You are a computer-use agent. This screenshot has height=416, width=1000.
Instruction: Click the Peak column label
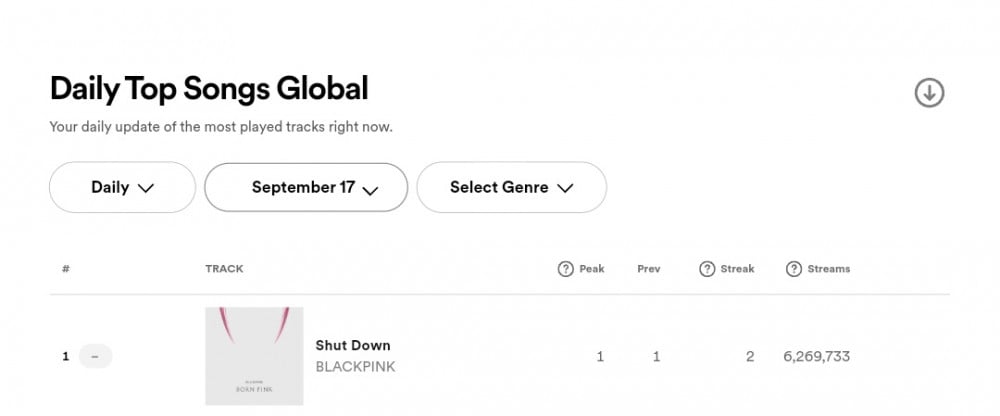(x=592, y=269)
